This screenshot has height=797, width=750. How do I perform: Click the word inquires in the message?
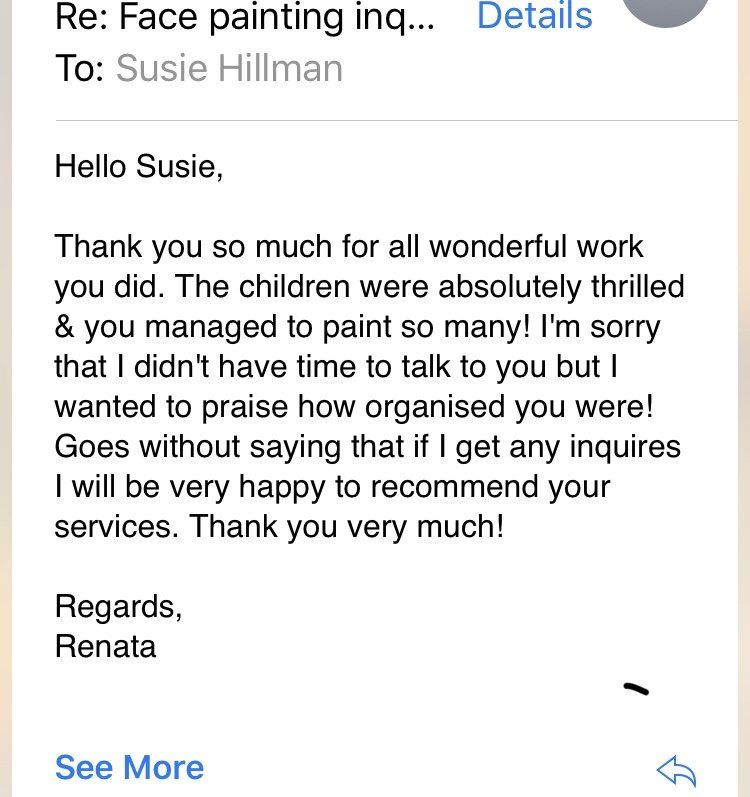click(625, 447)
